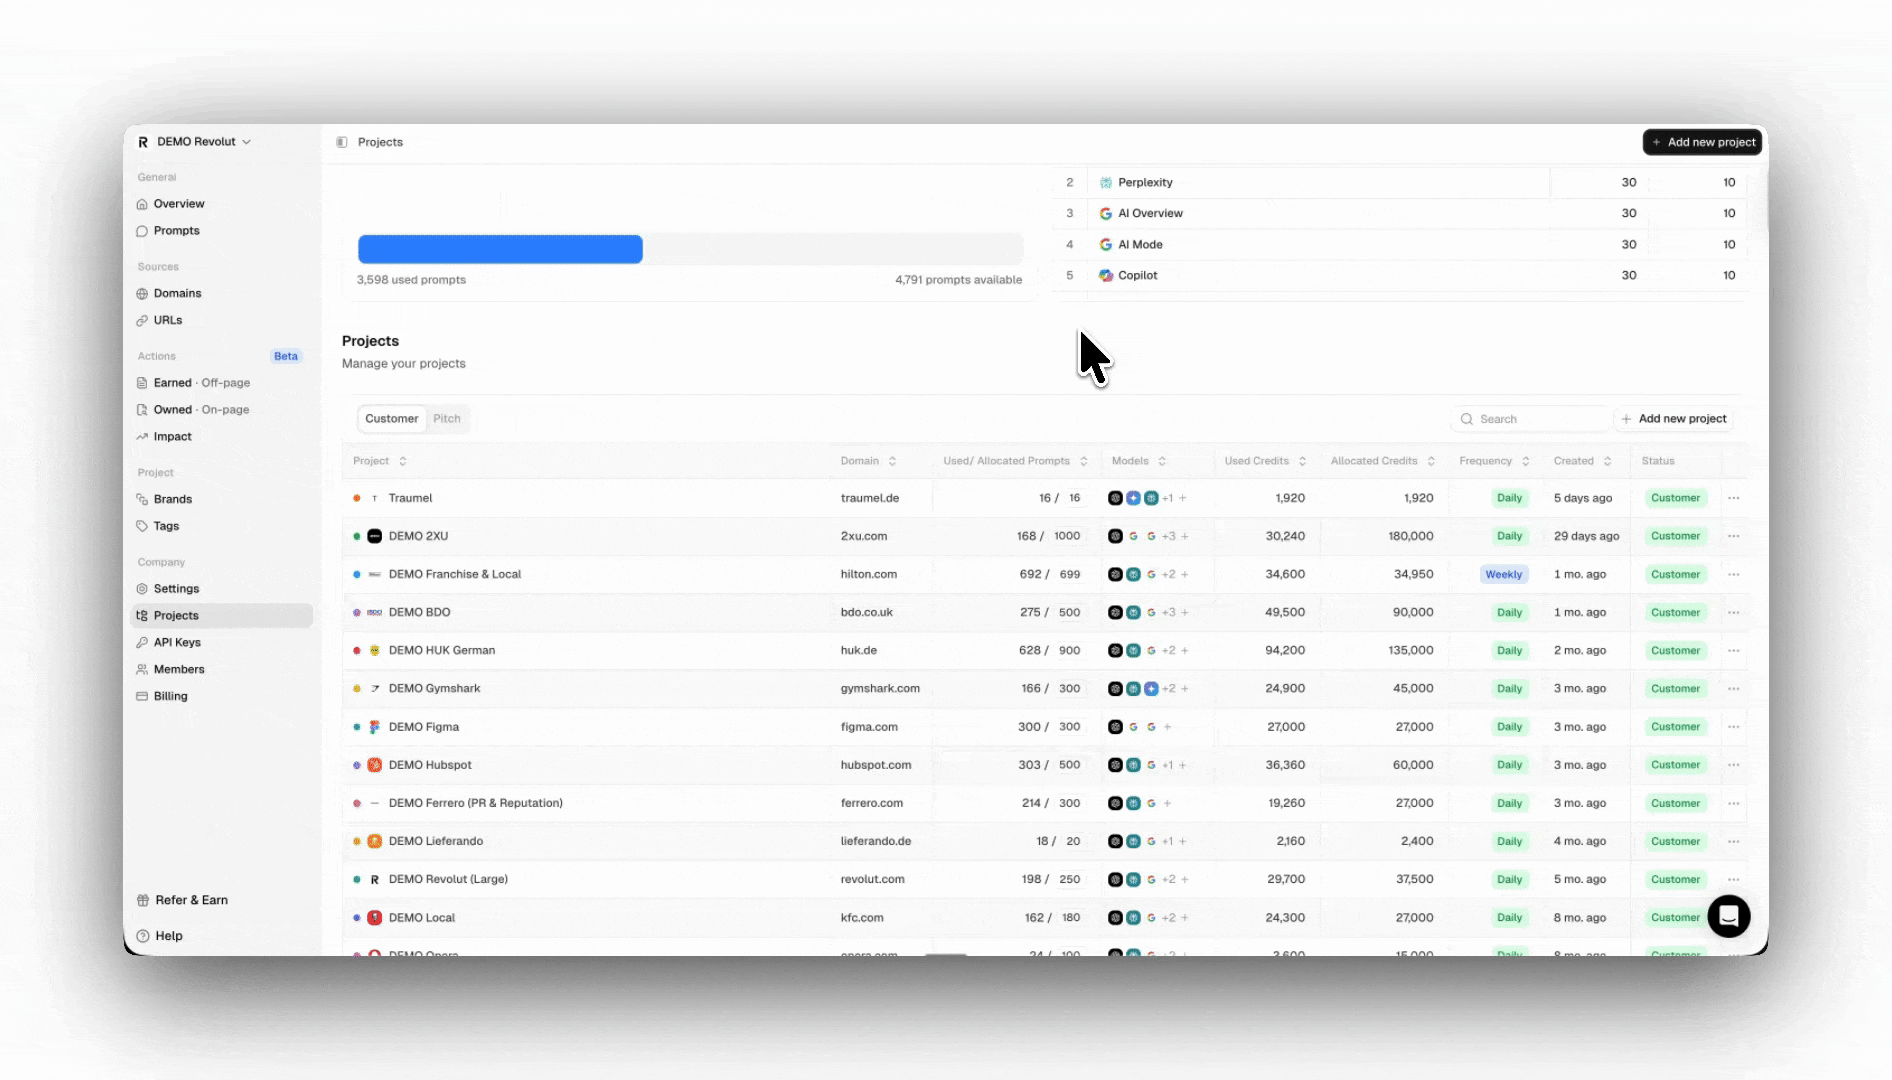Click the Weekly frequency badge for DEMO Franchise
This screenshot has height=1080, width=1892.
pyautogui.click(x=1504, y=574)
